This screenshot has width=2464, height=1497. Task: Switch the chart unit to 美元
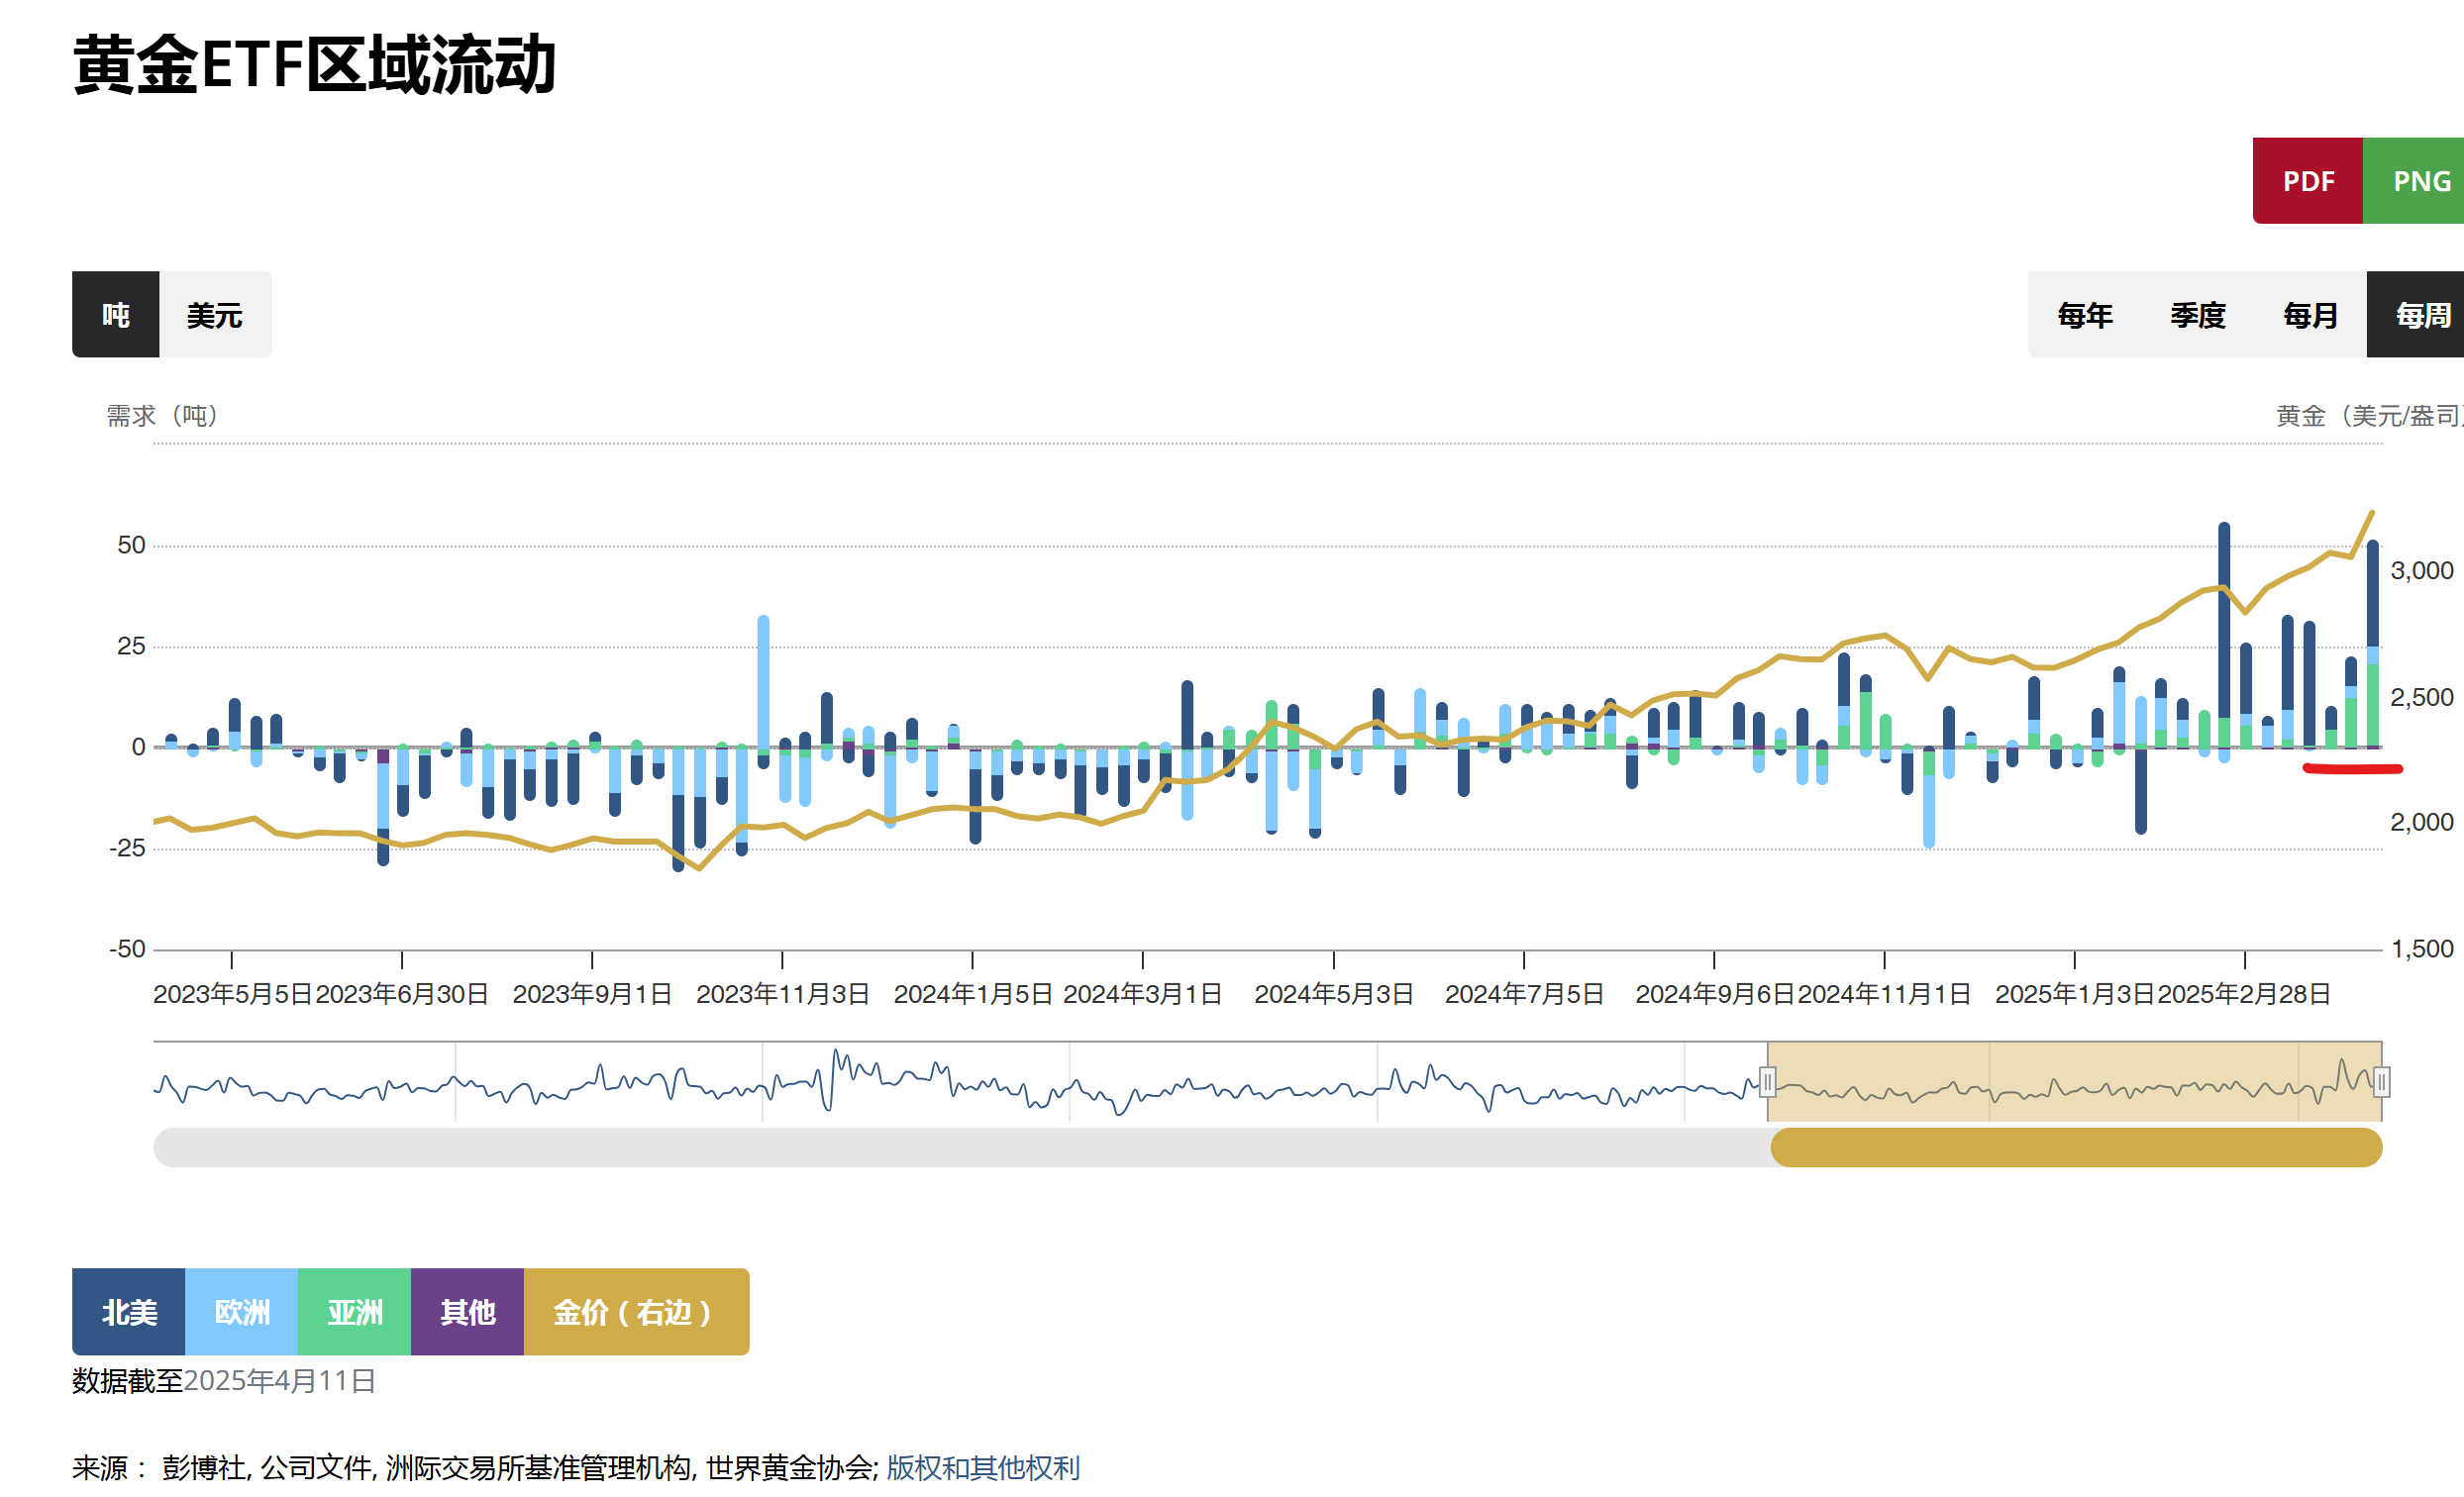pyautogui.click(x=215, y=315)
